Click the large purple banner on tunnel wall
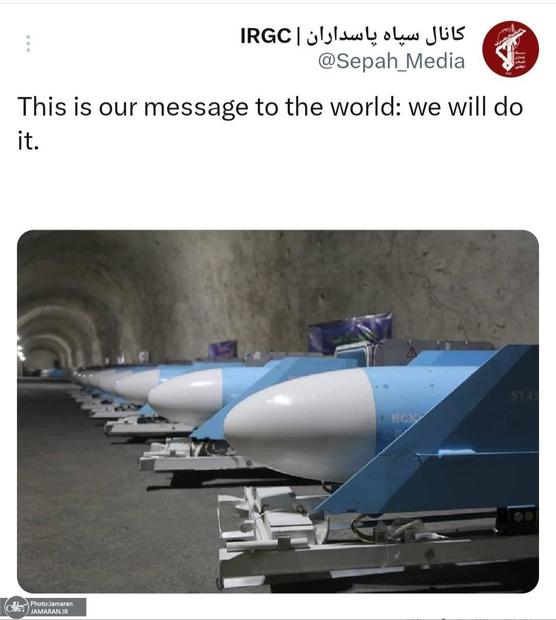Screen dimensions: 556x620 (350, 333)
